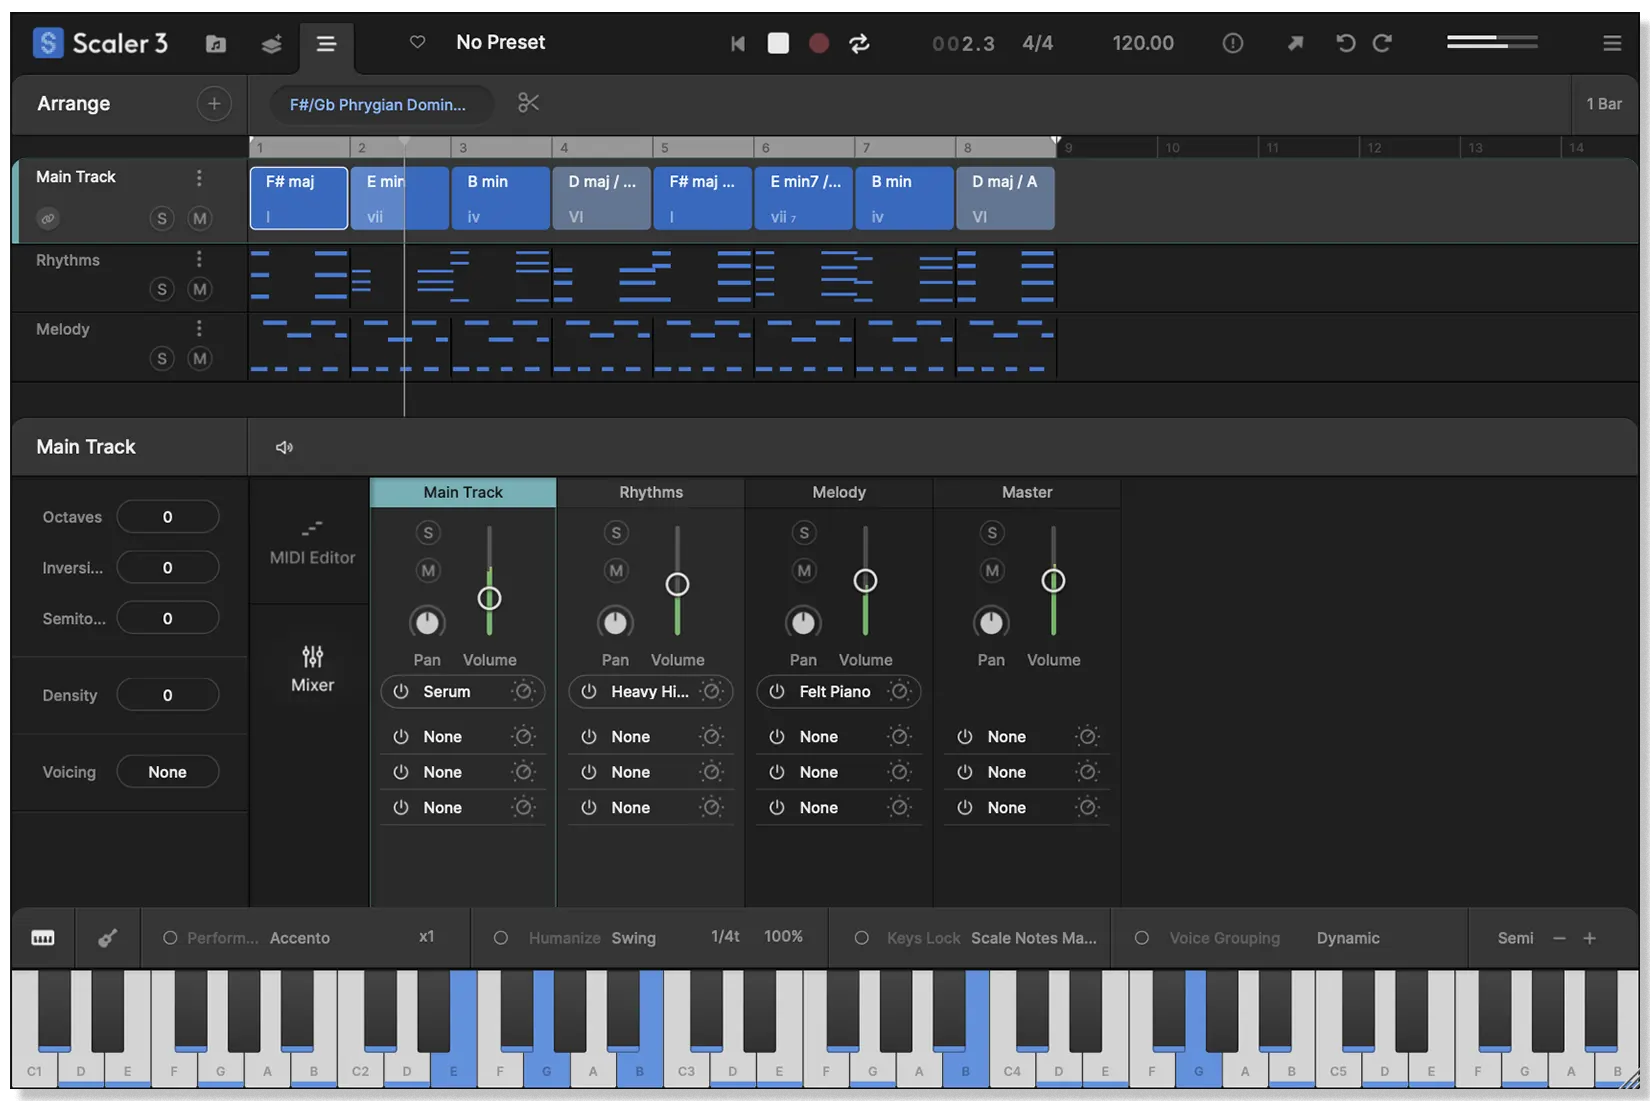Select the Master mixer channel header

1027,492
